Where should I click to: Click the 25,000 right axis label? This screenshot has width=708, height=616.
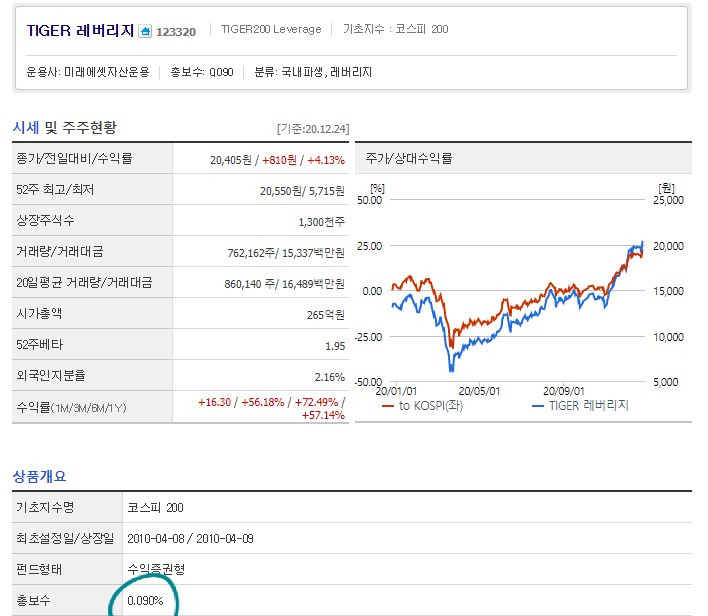point(668,200)
